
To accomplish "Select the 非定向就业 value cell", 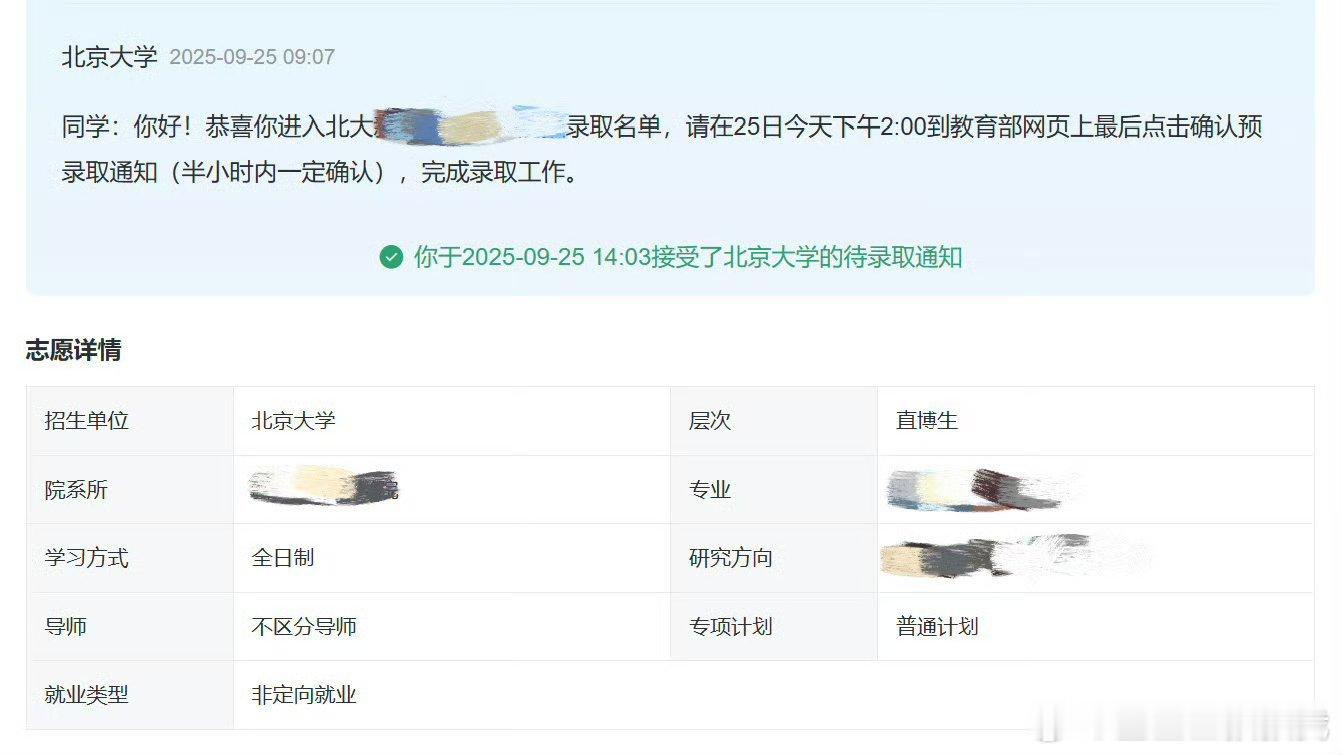I will pyautogui.click(x=774, y=695).
